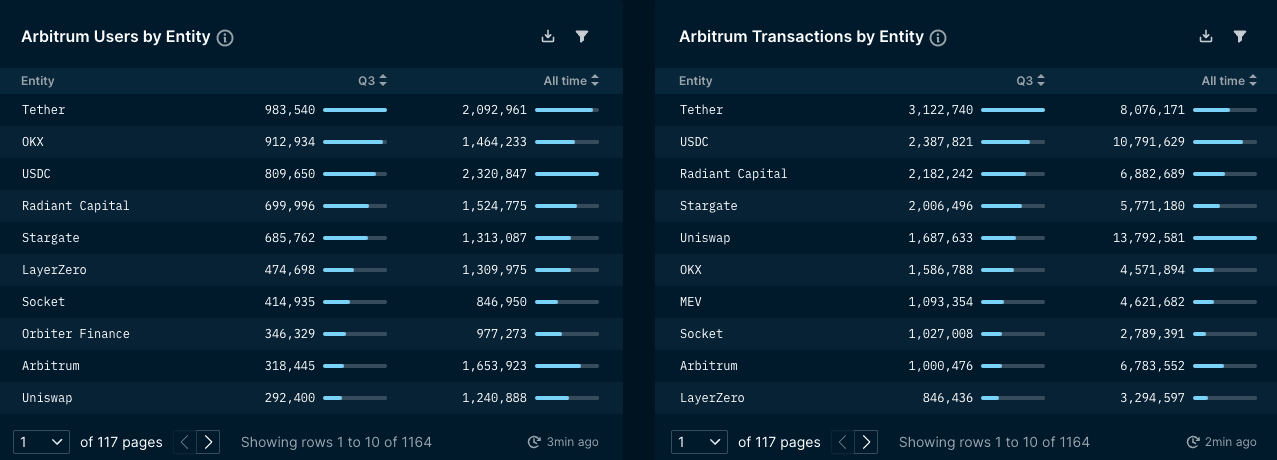
Task: Open page number dropdown in Transactions table
Action: pos(699,441)
